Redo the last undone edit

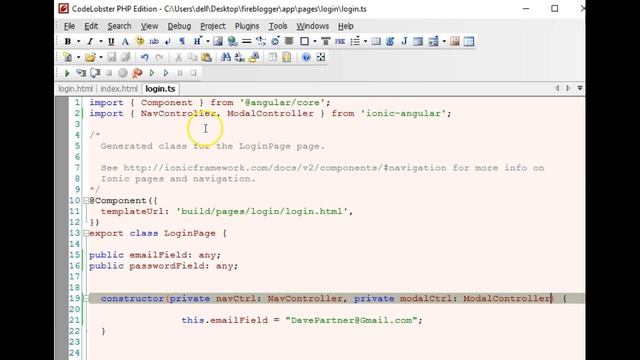click(159, 57)
